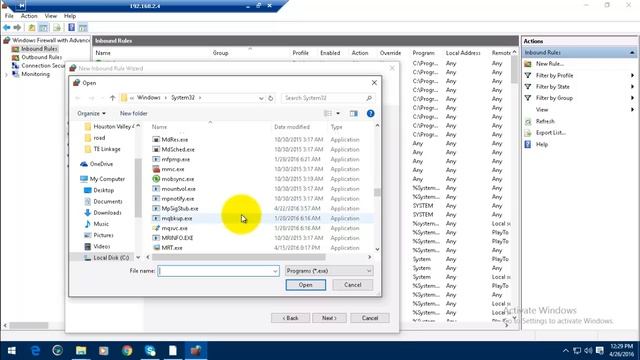Click the up-folder arrow in Open dialog

(112, 98)
